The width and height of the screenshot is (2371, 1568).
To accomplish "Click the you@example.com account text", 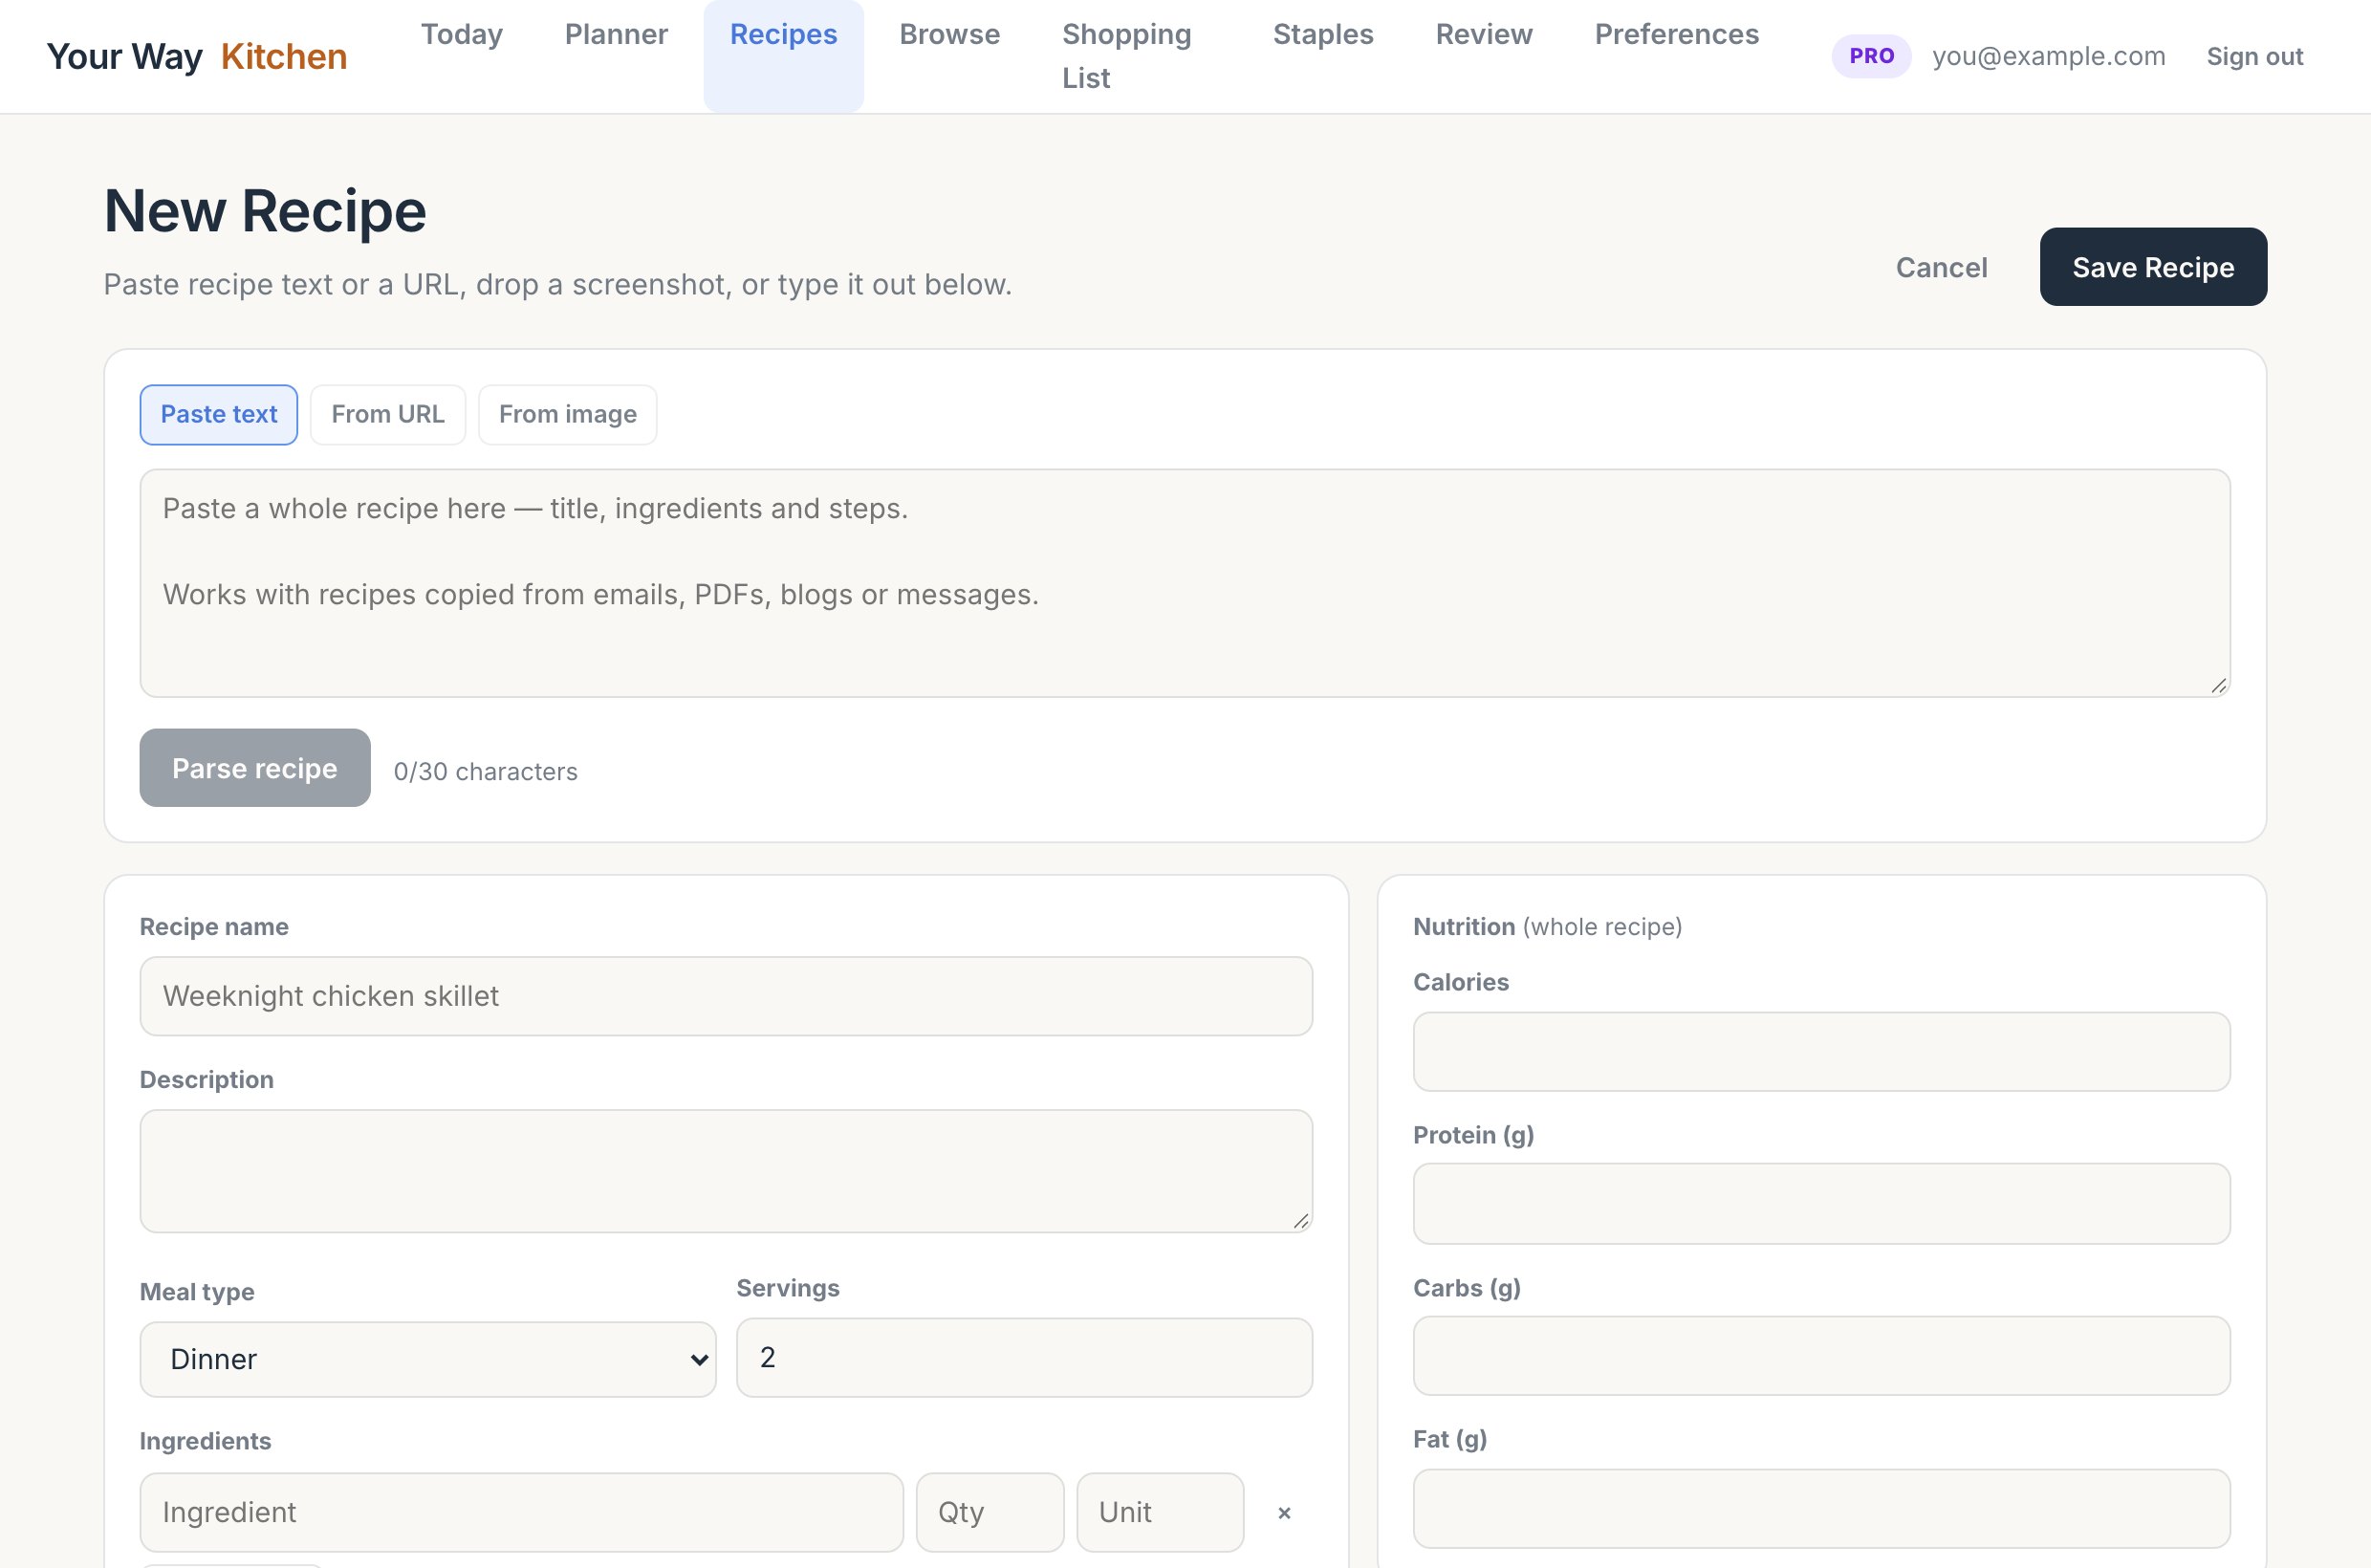I will (x=2048, y=56).
